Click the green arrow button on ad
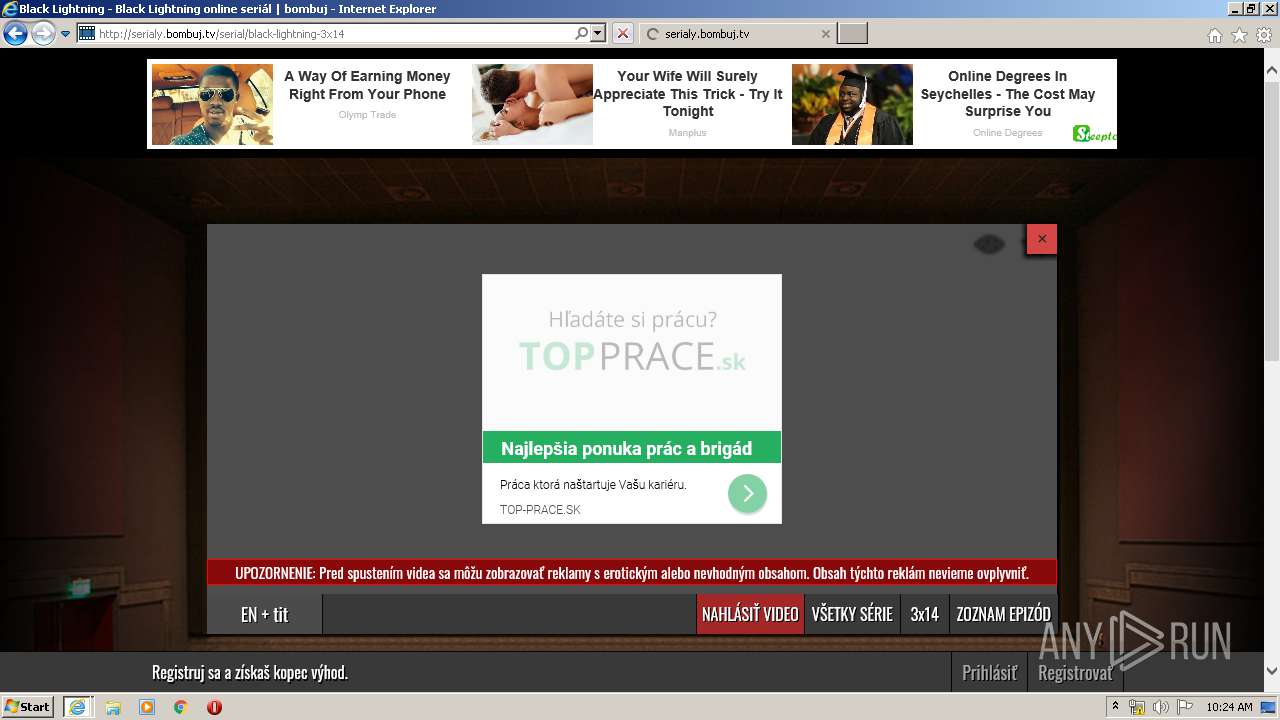Image resolution: width=1280 pixels, height=720 pixels. click(x=747, y=493)
